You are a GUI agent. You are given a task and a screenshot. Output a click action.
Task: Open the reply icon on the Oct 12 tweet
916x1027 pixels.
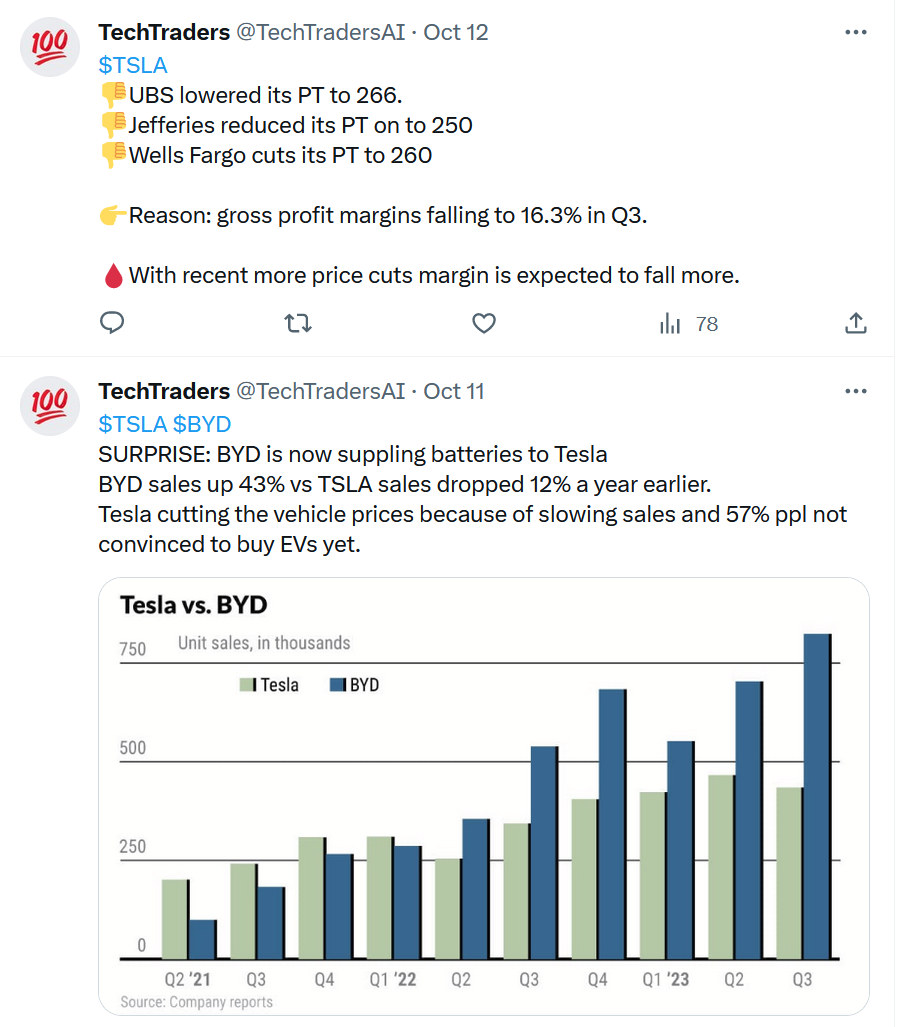(x=112, y=323)
